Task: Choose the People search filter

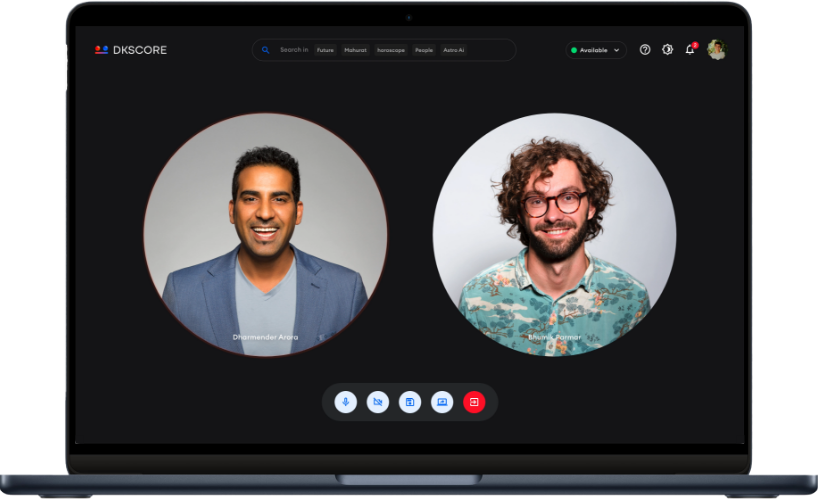Action: 424,50
